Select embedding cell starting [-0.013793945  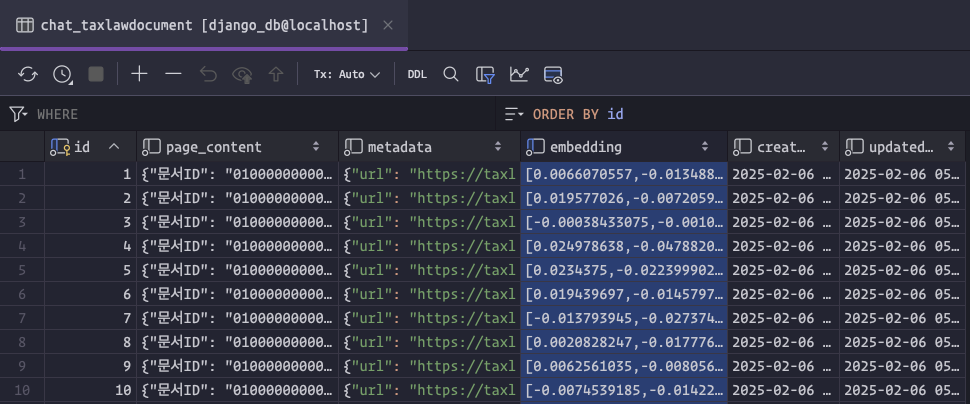624,318
